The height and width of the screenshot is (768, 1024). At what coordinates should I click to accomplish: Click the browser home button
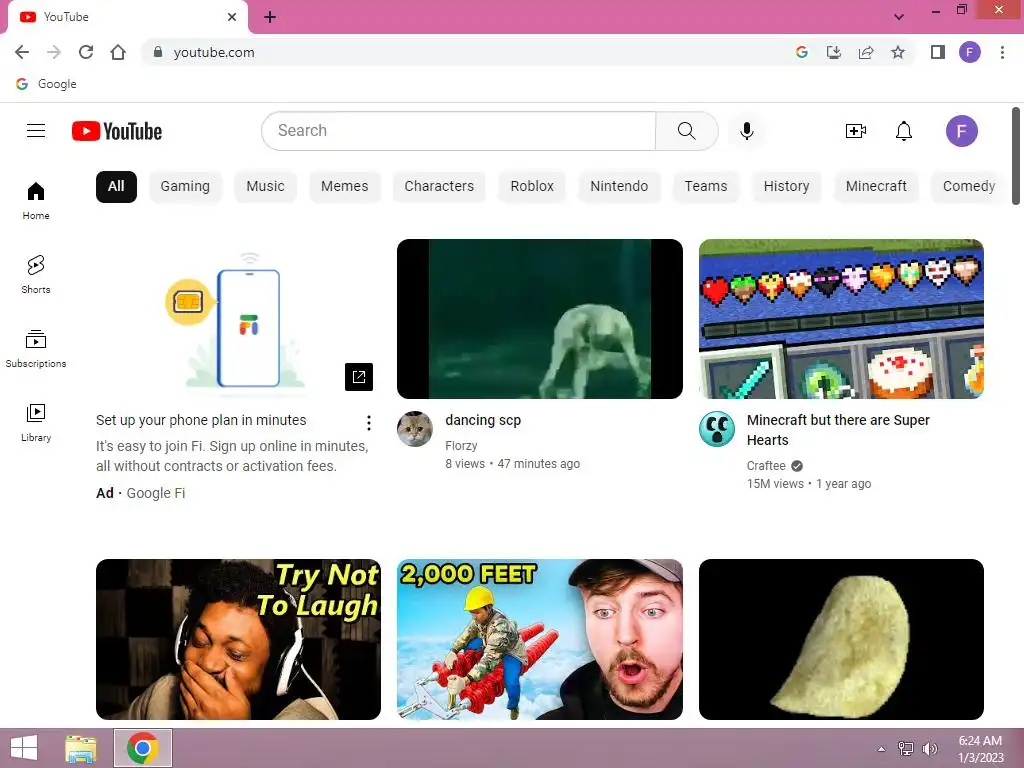pyautogui.click(x=118, y=52)
